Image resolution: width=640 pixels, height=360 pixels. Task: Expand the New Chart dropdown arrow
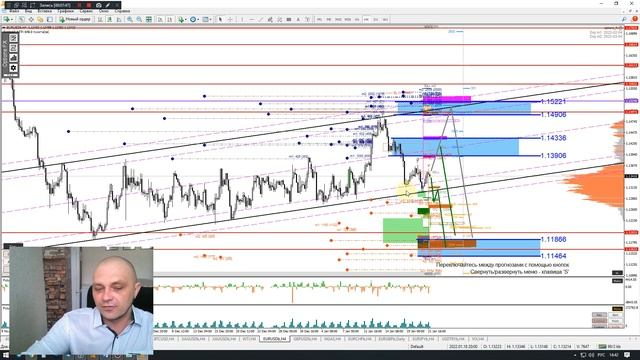[12, 19]
